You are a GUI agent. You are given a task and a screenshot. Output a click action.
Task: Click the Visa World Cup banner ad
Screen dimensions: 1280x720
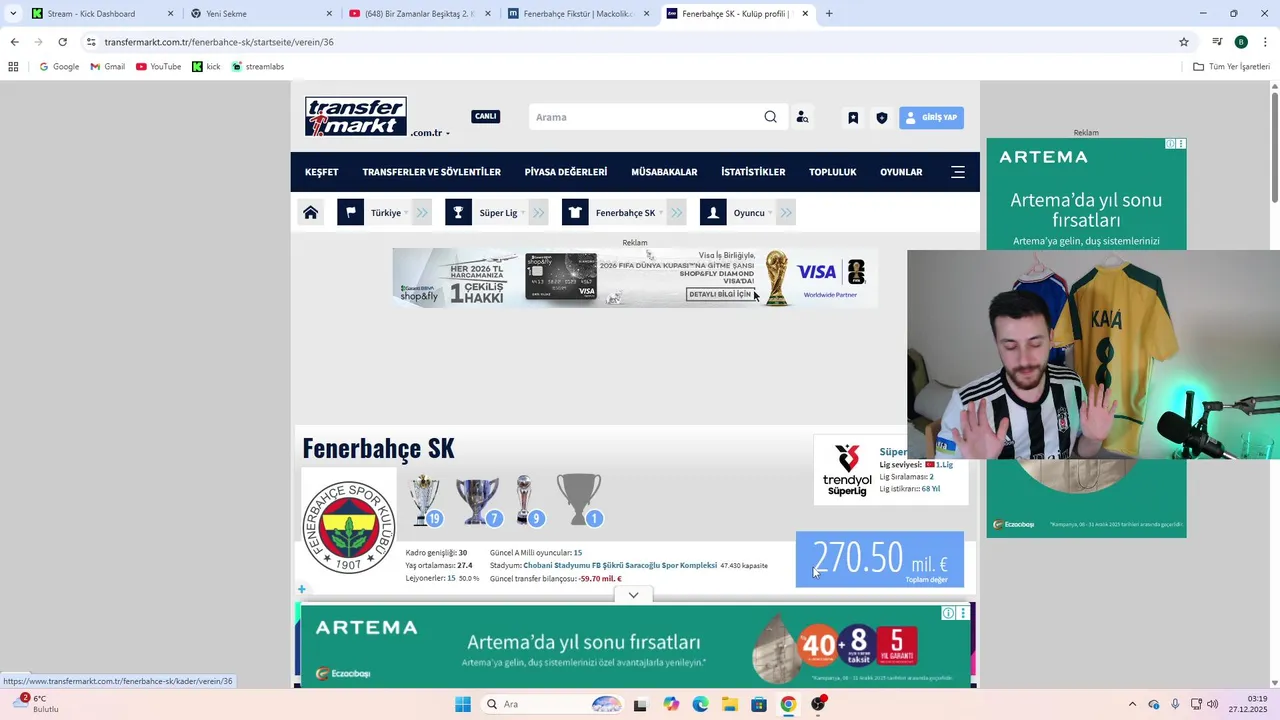pos(634,277)
